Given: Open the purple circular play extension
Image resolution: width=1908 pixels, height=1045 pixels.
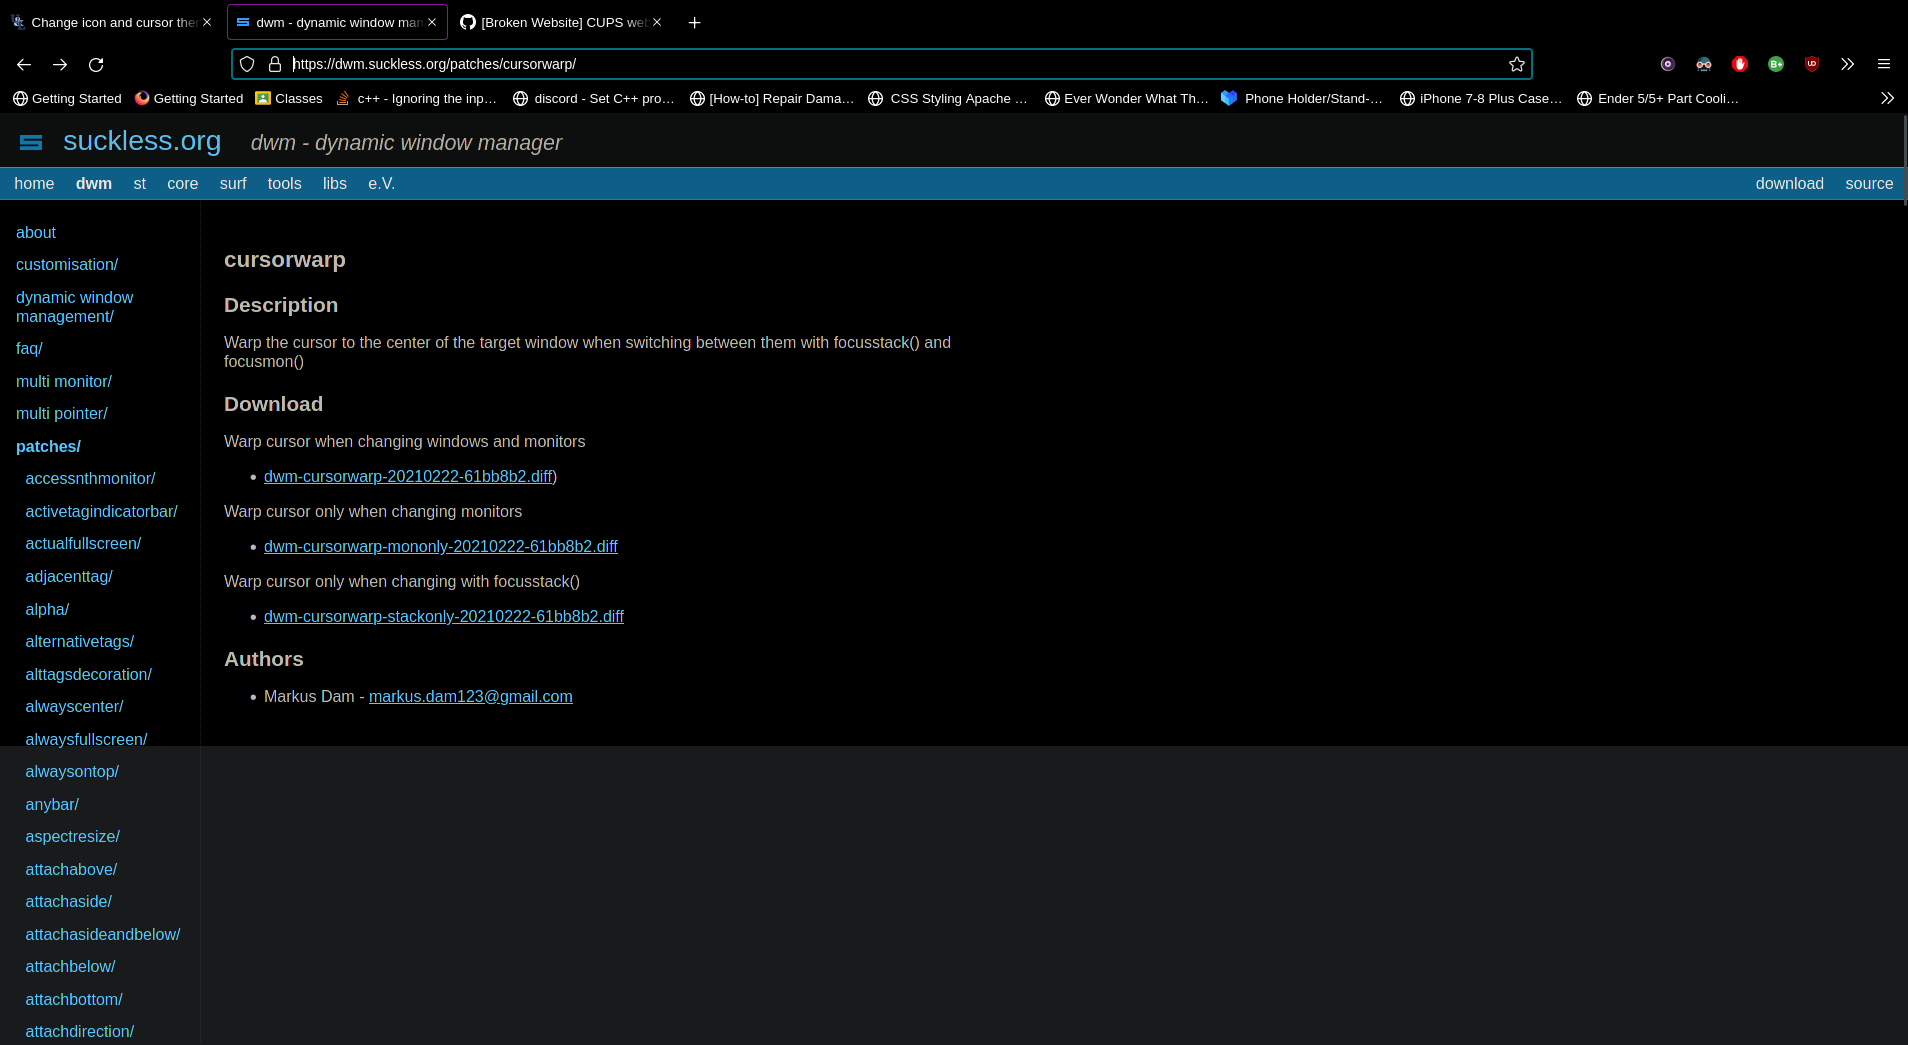Looking at the screenshot, I should (x=1667, y=63).
